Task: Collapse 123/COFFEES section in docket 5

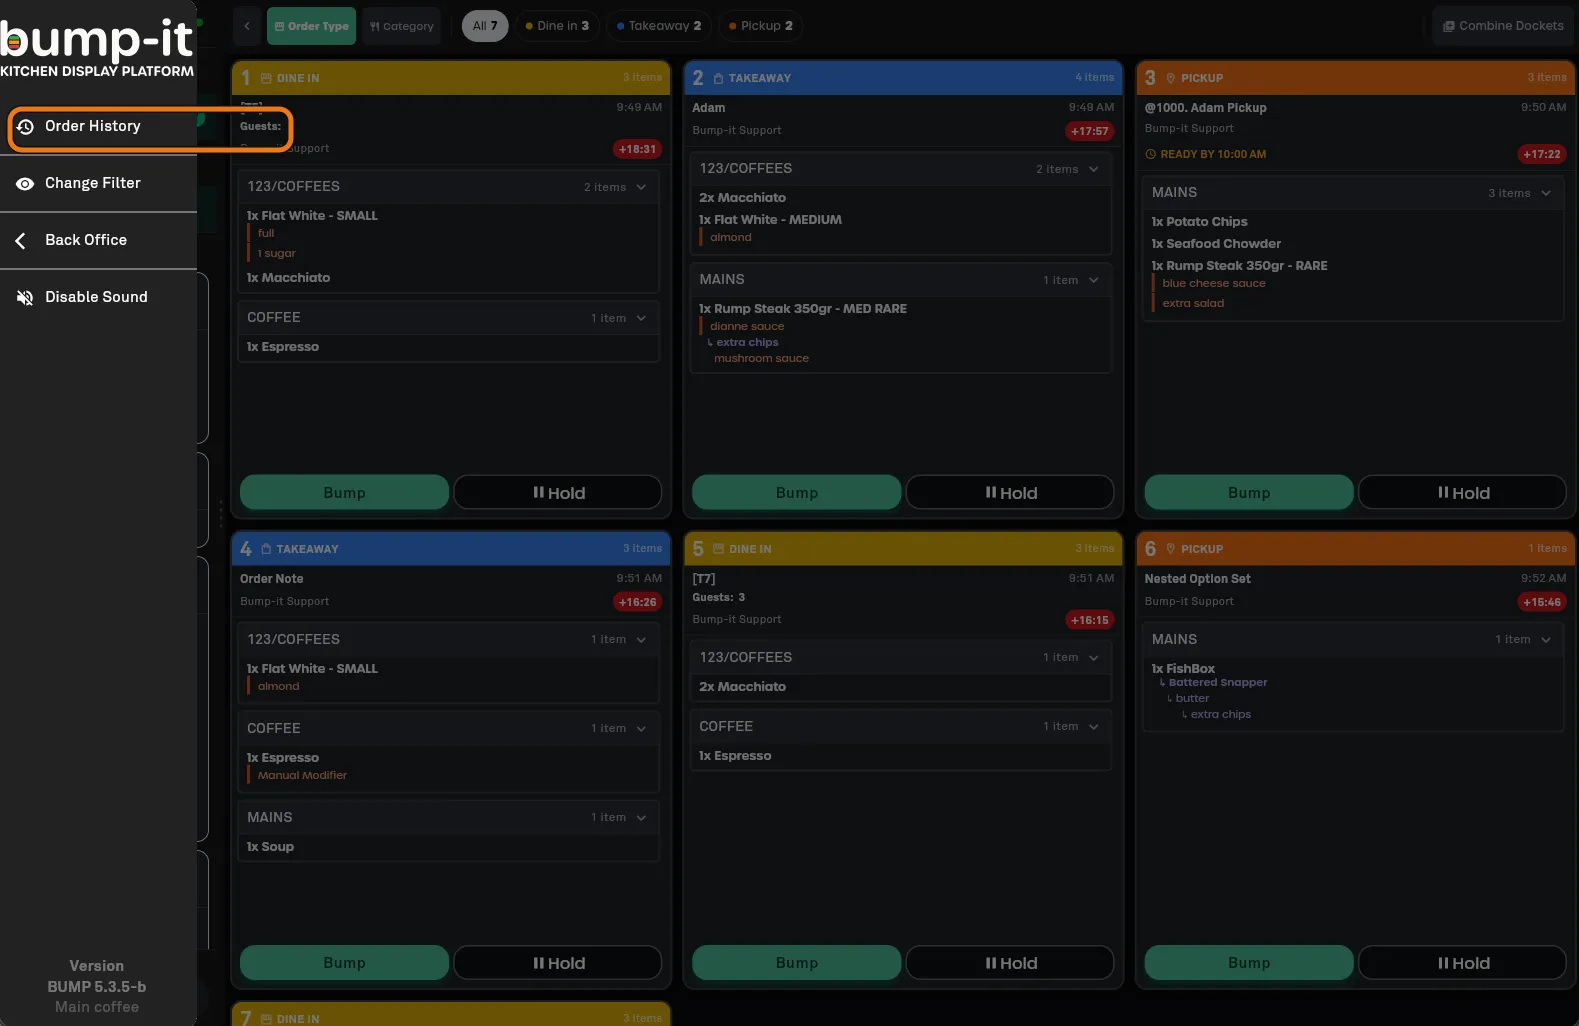Action: (x=1093, y=658)
